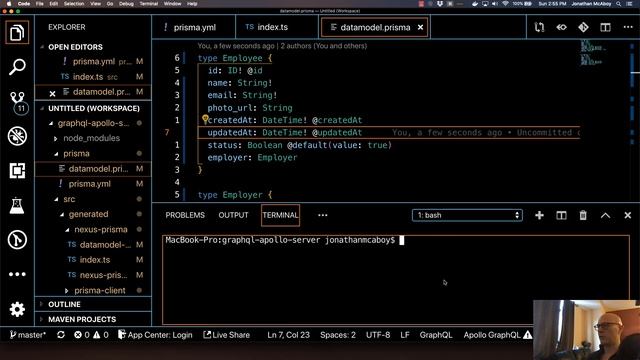The image size is (640, 360).
Task: Change language mode GraphQL in status bar
Action: coord(436,335)
